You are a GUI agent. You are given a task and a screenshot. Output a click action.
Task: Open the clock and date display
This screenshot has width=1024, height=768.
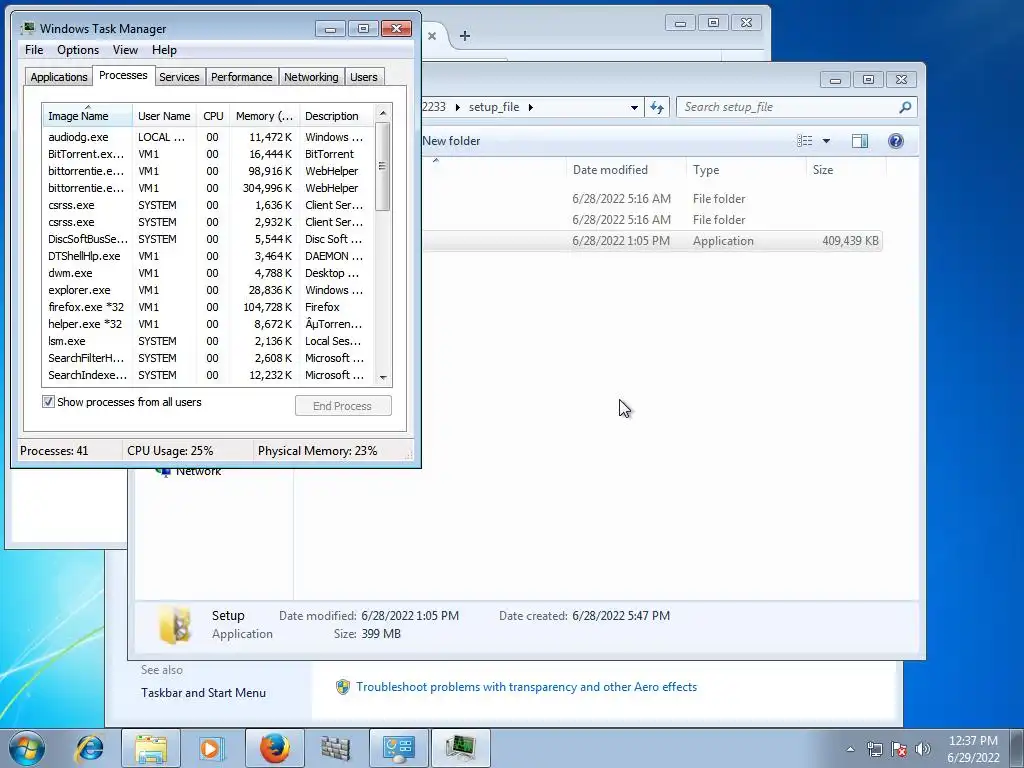point(973,749)
